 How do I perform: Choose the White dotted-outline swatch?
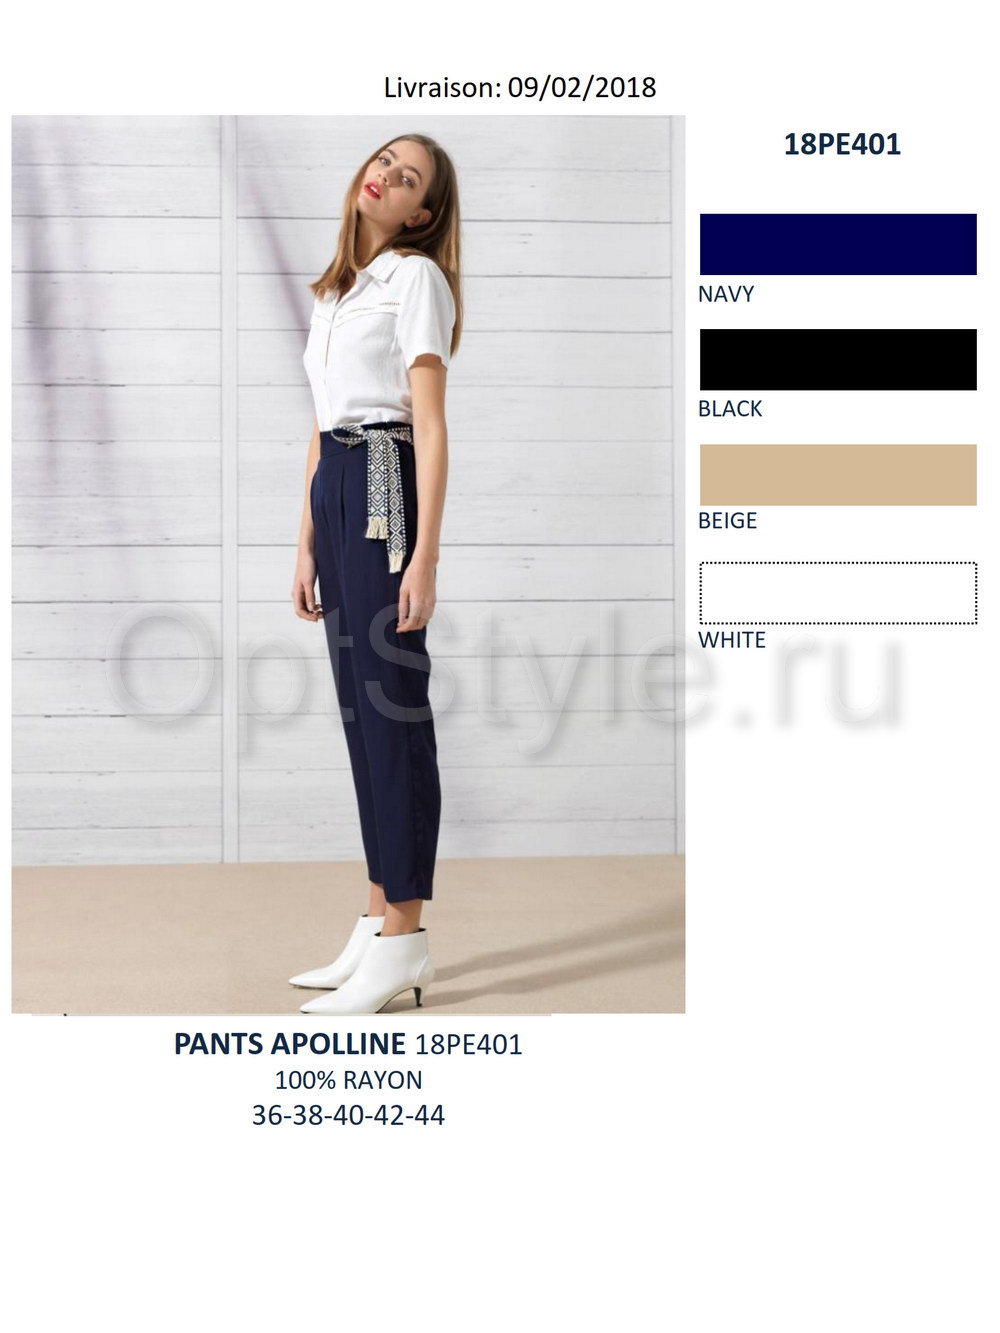click(x=838, y=593)
